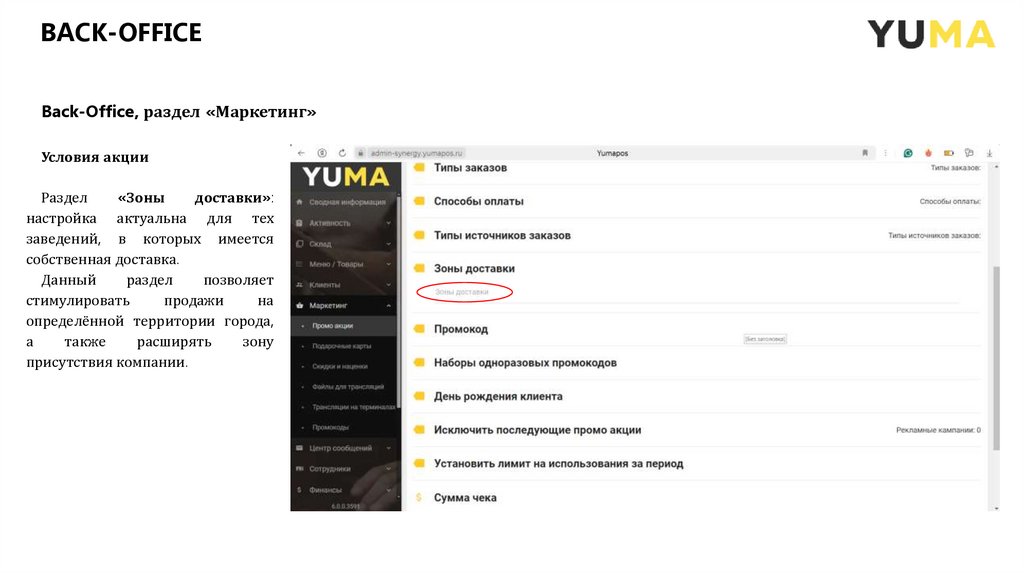The image size is (1024, 574).
Task: Click the tag icon beside Зоны доставки
Action: (419, 268)
